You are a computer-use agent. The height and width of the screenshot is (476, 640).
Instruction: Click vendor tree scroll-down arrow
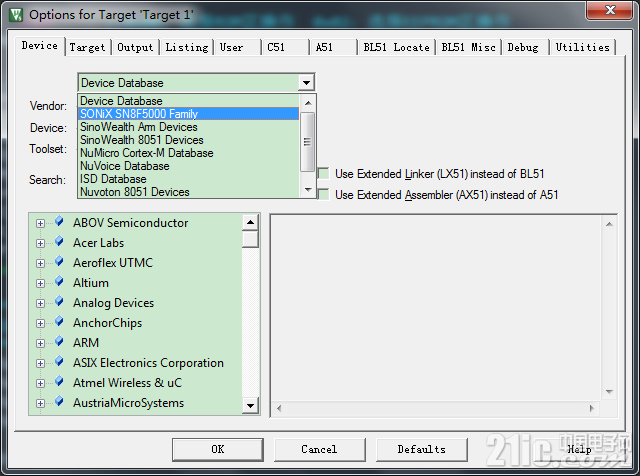click(x=250, y=406)
